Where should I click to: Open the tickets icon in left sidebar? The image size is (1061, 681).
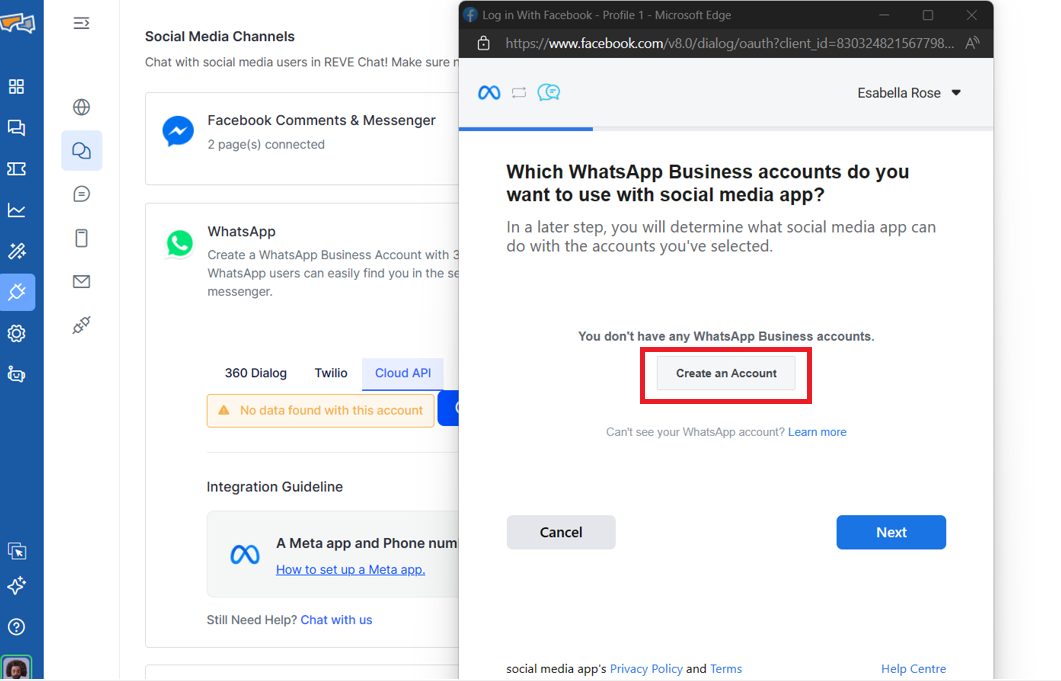[16, 169]
